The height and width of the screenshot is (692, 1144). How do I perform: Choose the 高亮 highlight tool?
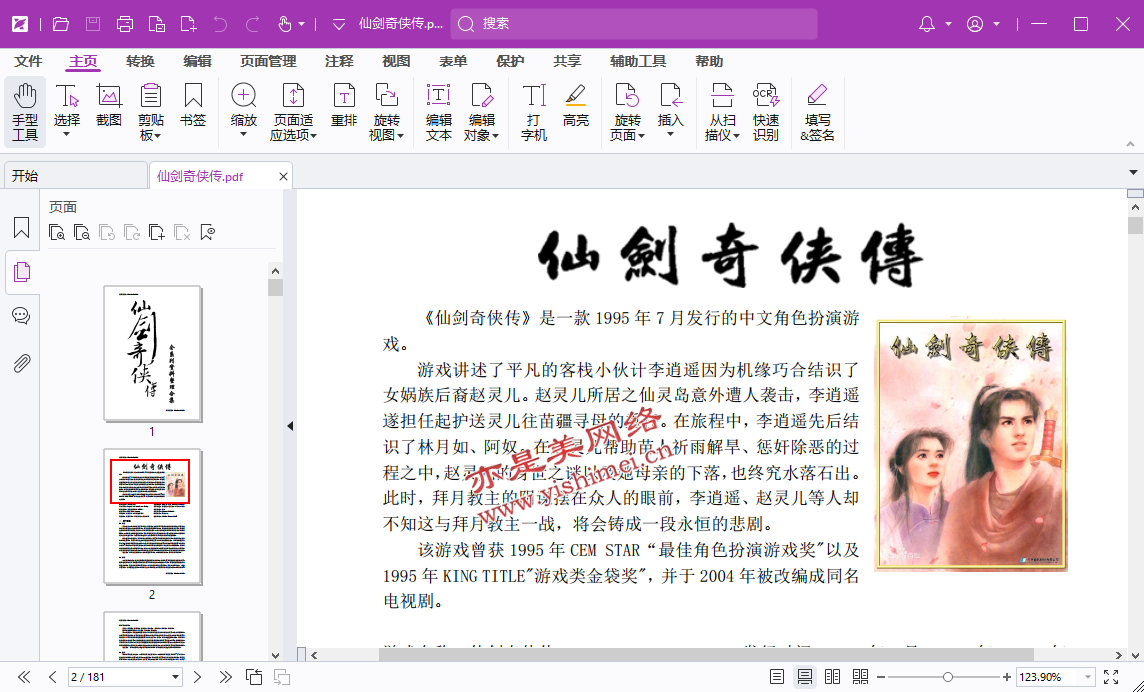pyautogui.click(x=576, y=104)
